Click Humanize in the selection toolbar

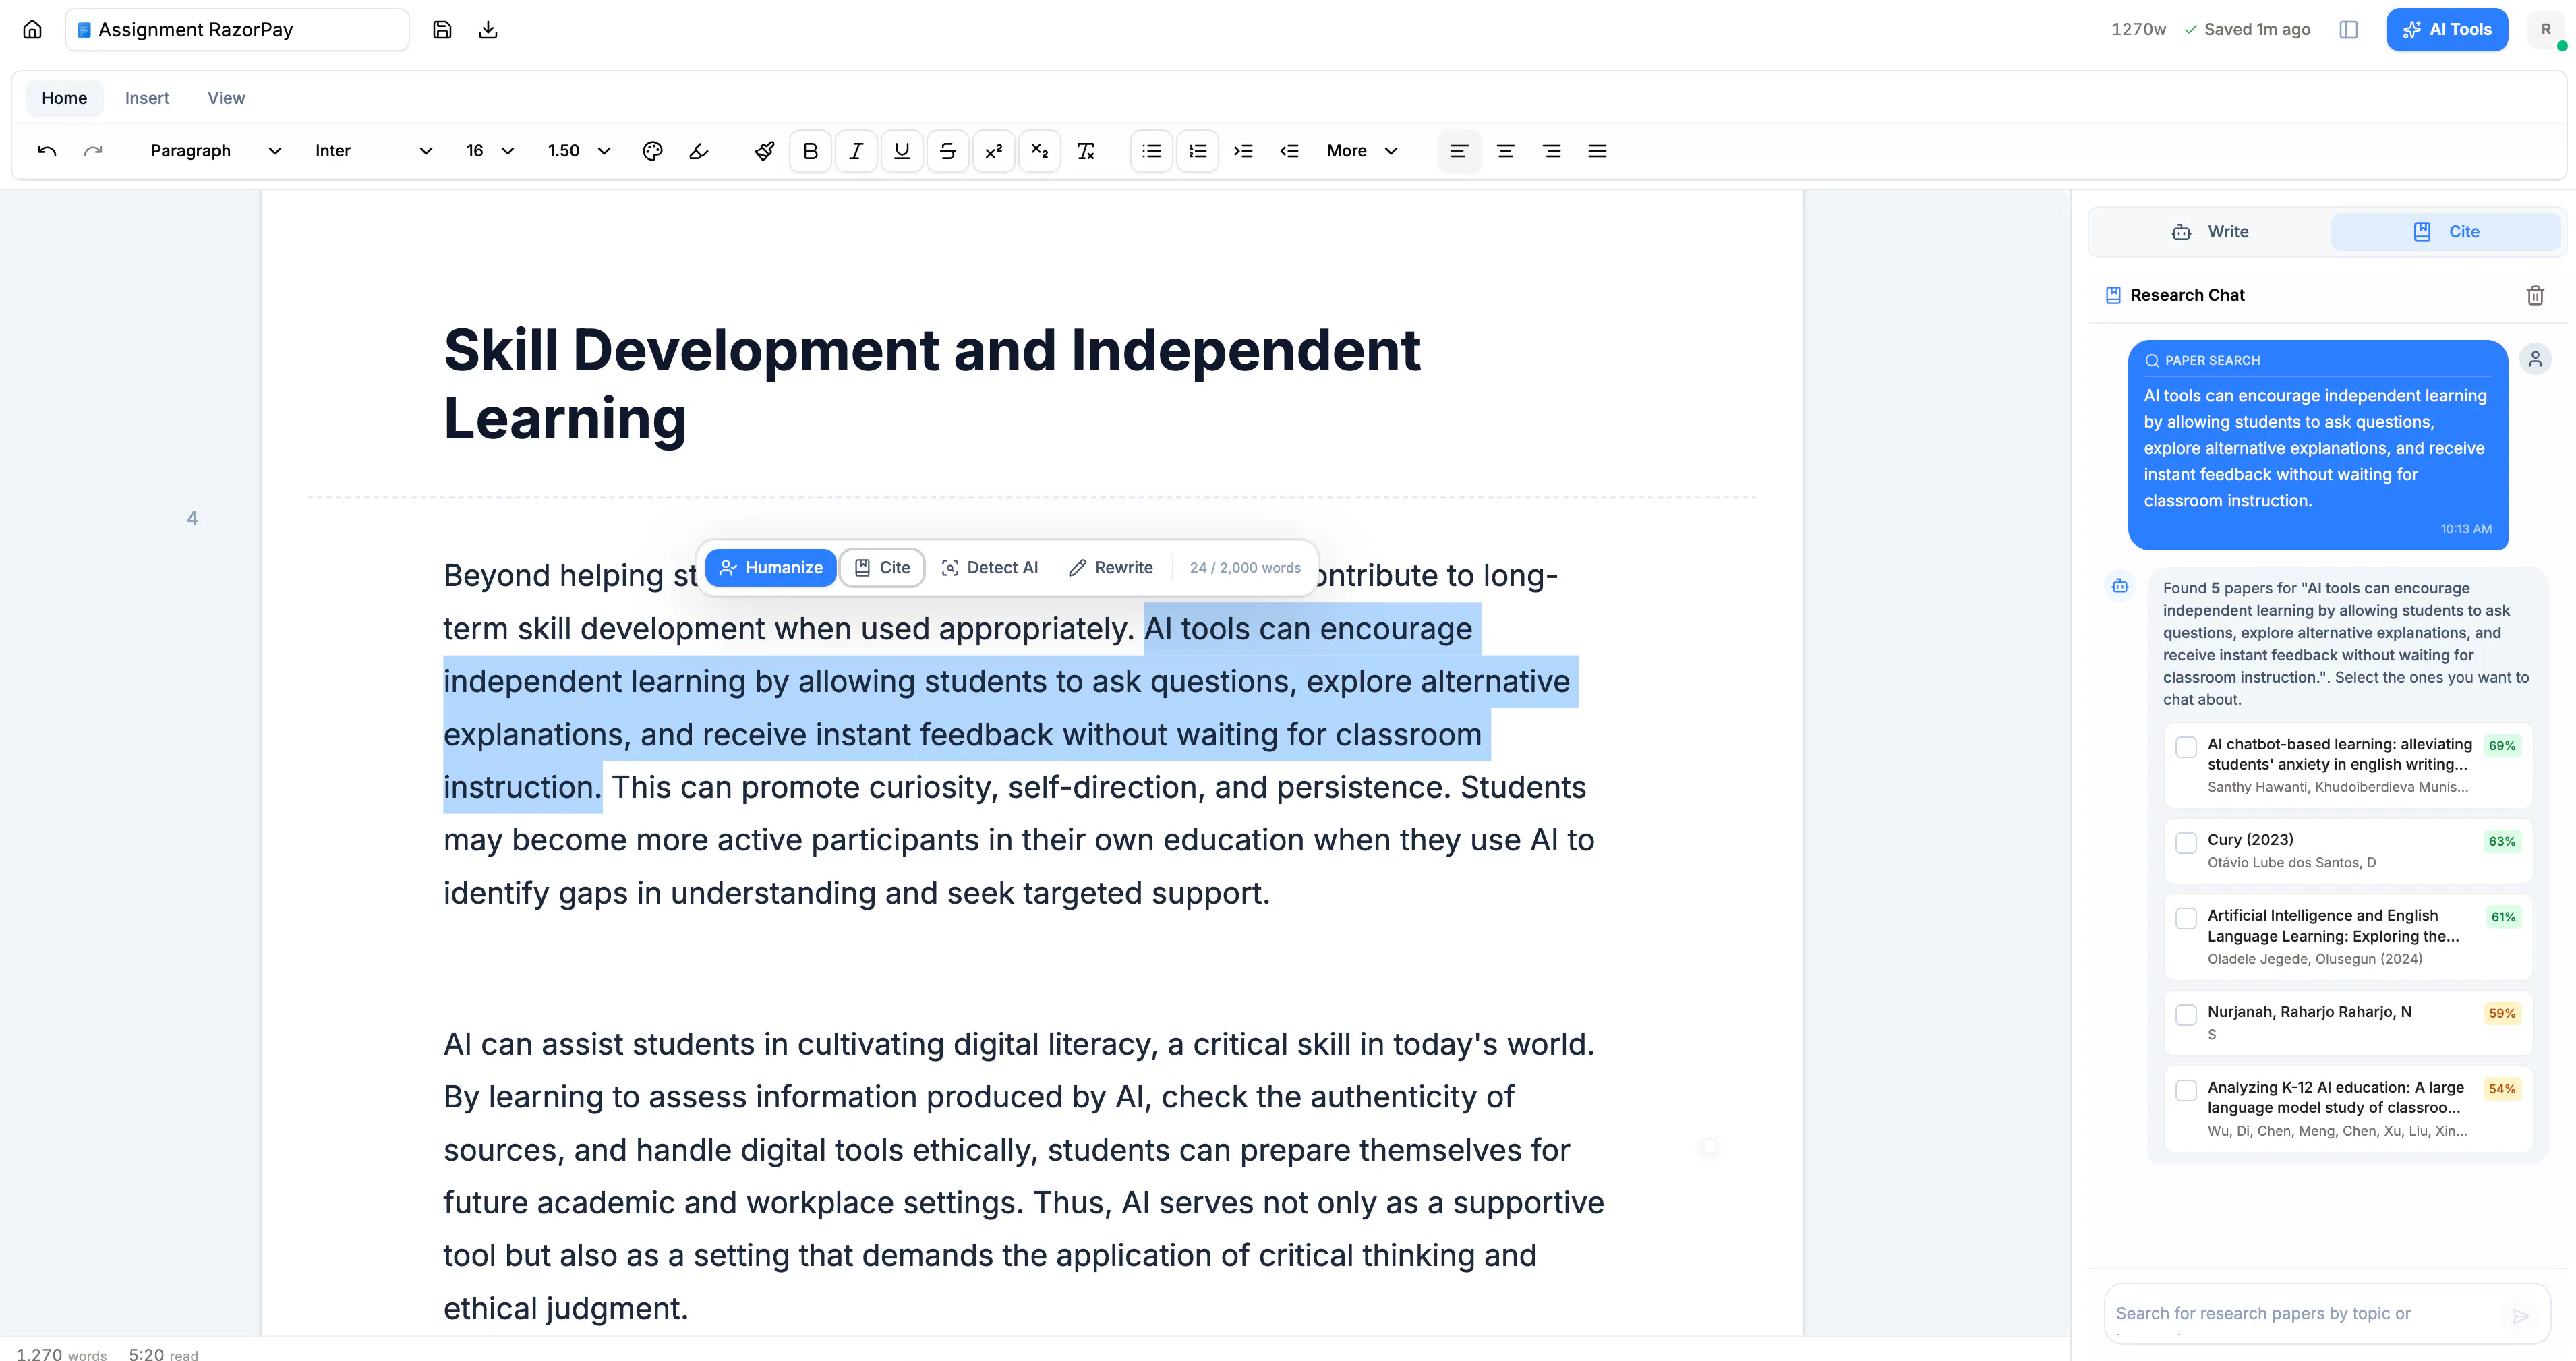[771, 568]
